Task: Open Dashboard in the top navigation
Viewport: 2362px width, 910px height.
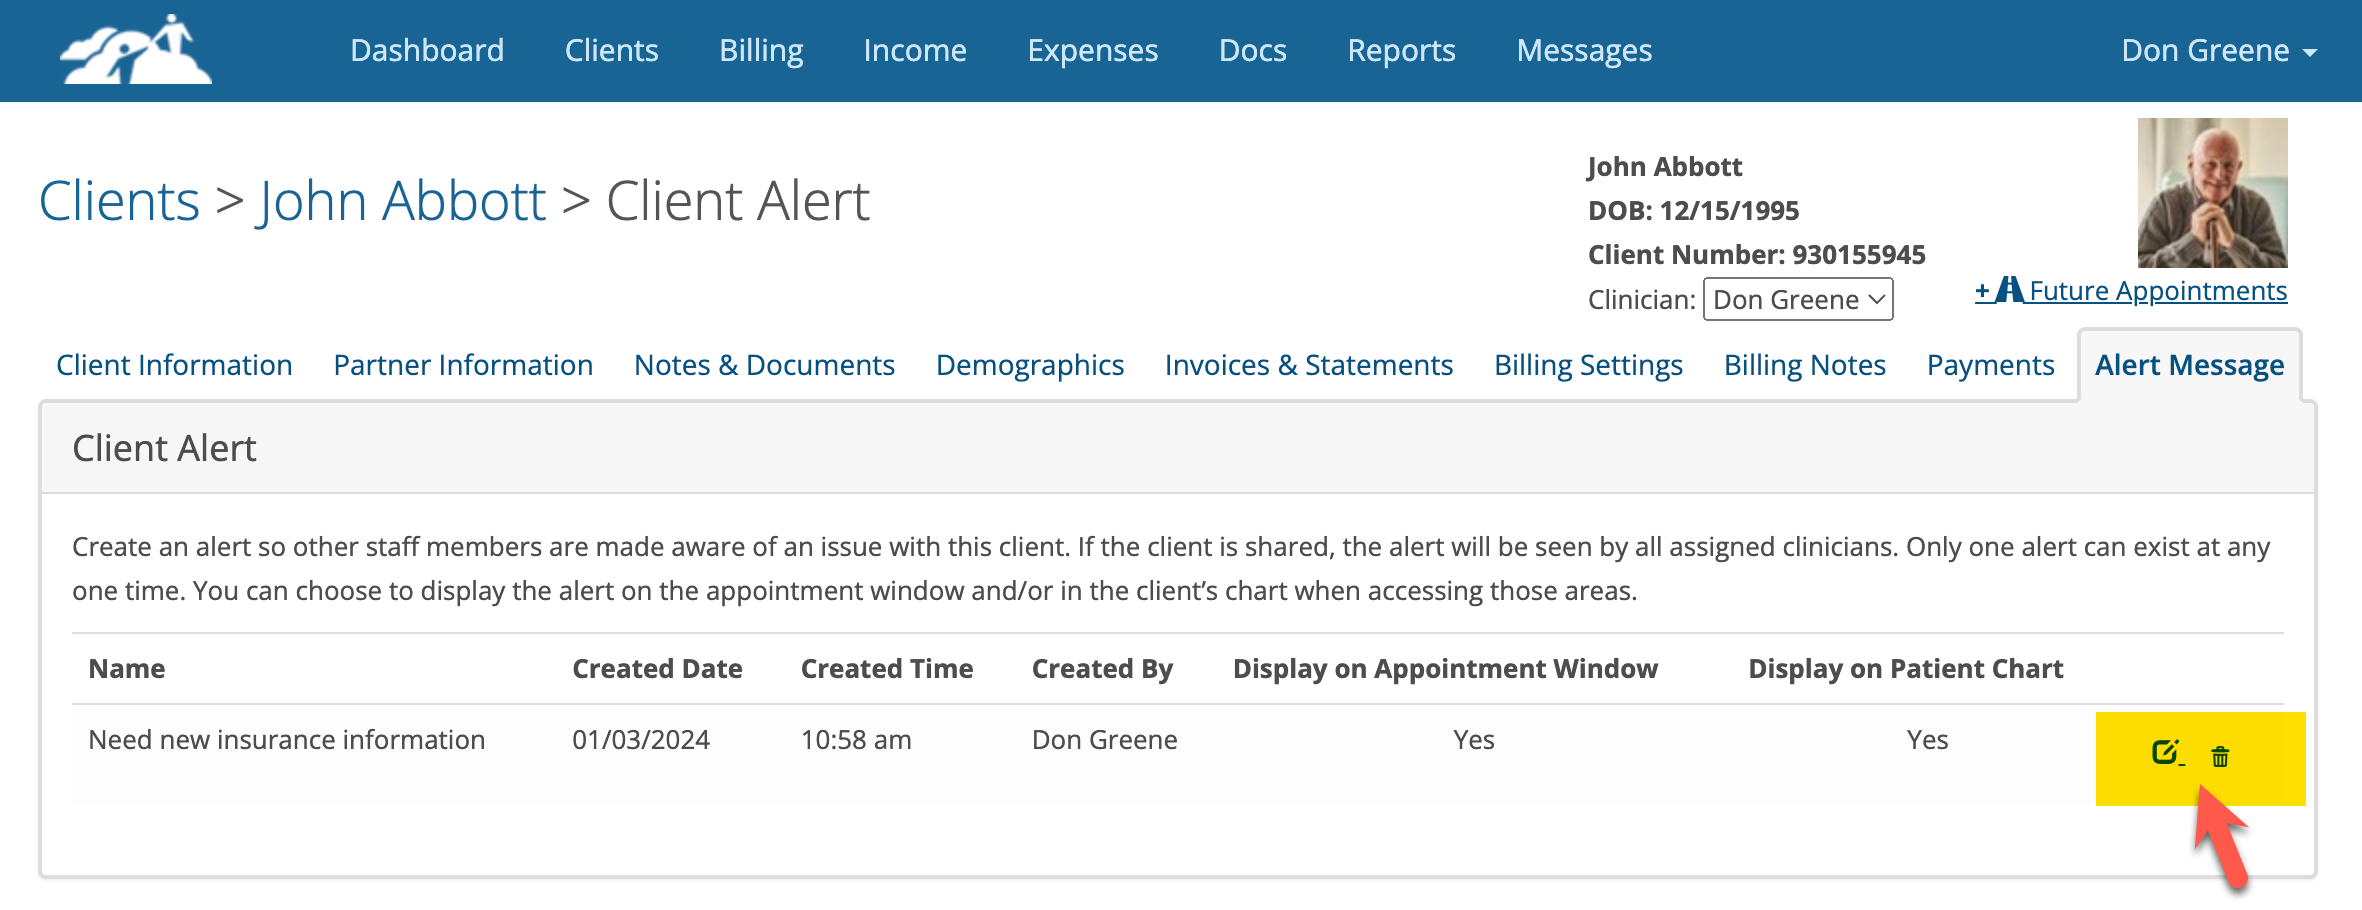Action: [x=427, y=50]
